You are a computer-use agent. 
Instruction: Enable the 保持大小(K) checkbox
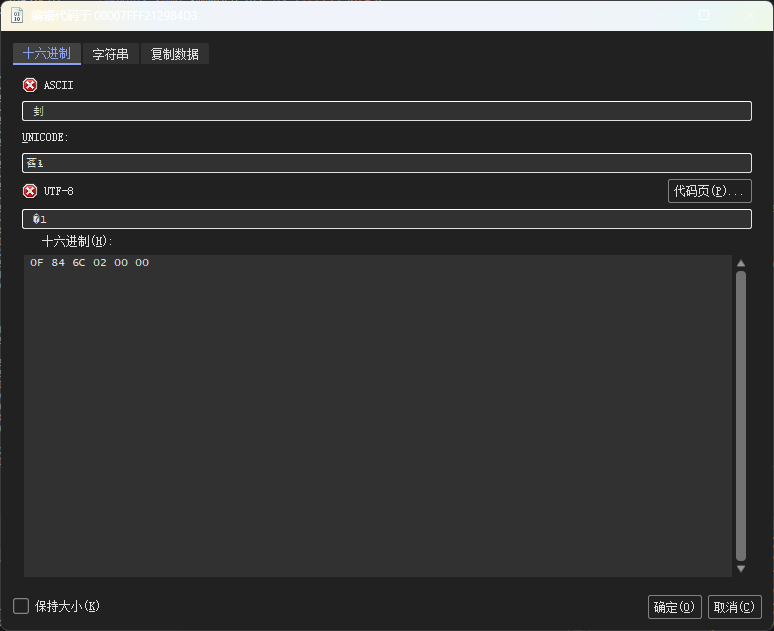click(x=21, y=606)
